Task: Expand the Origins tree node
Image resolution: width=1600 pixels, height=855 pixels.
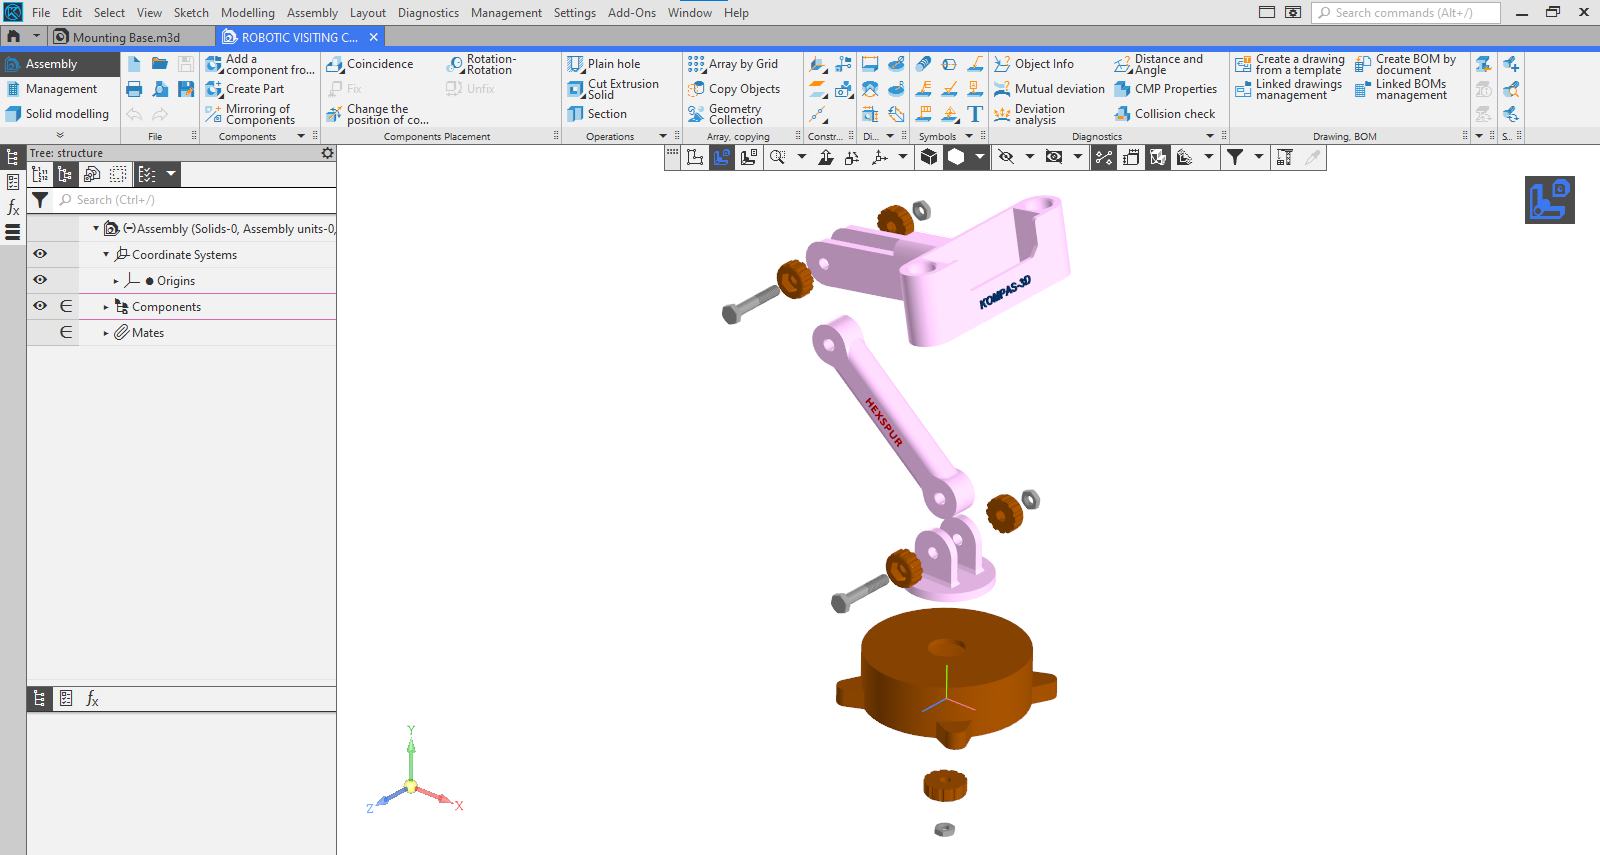Action: coord(116,281)
